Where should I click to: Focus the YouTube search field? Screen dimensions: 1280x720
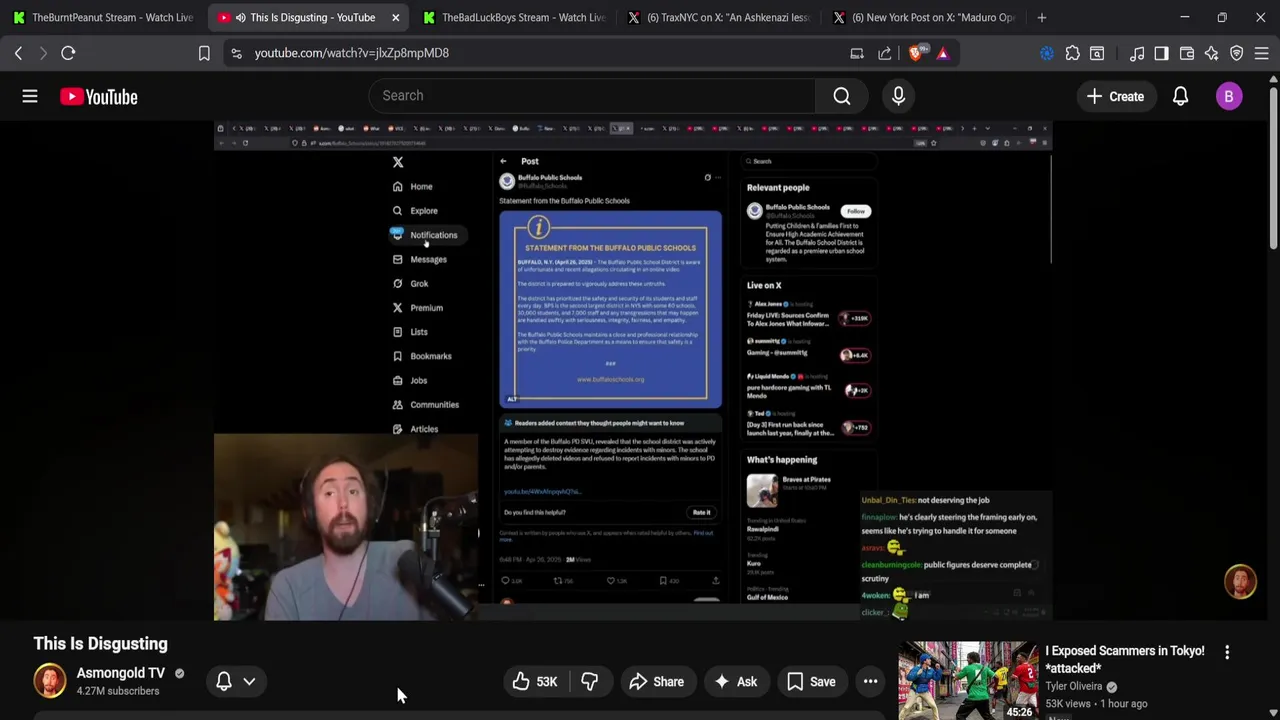click(592, 96)
